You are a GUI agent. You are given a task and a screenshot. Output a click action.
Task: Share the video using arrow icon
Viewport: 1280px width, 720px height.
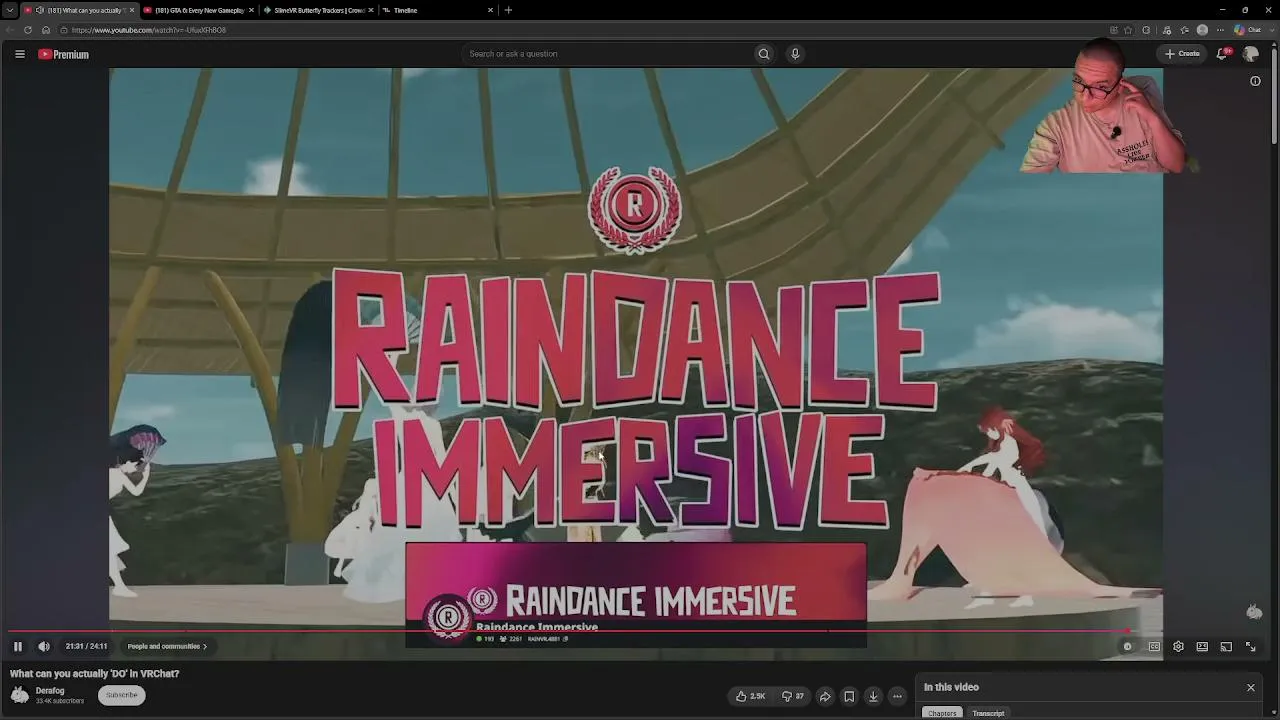[825, 696]
